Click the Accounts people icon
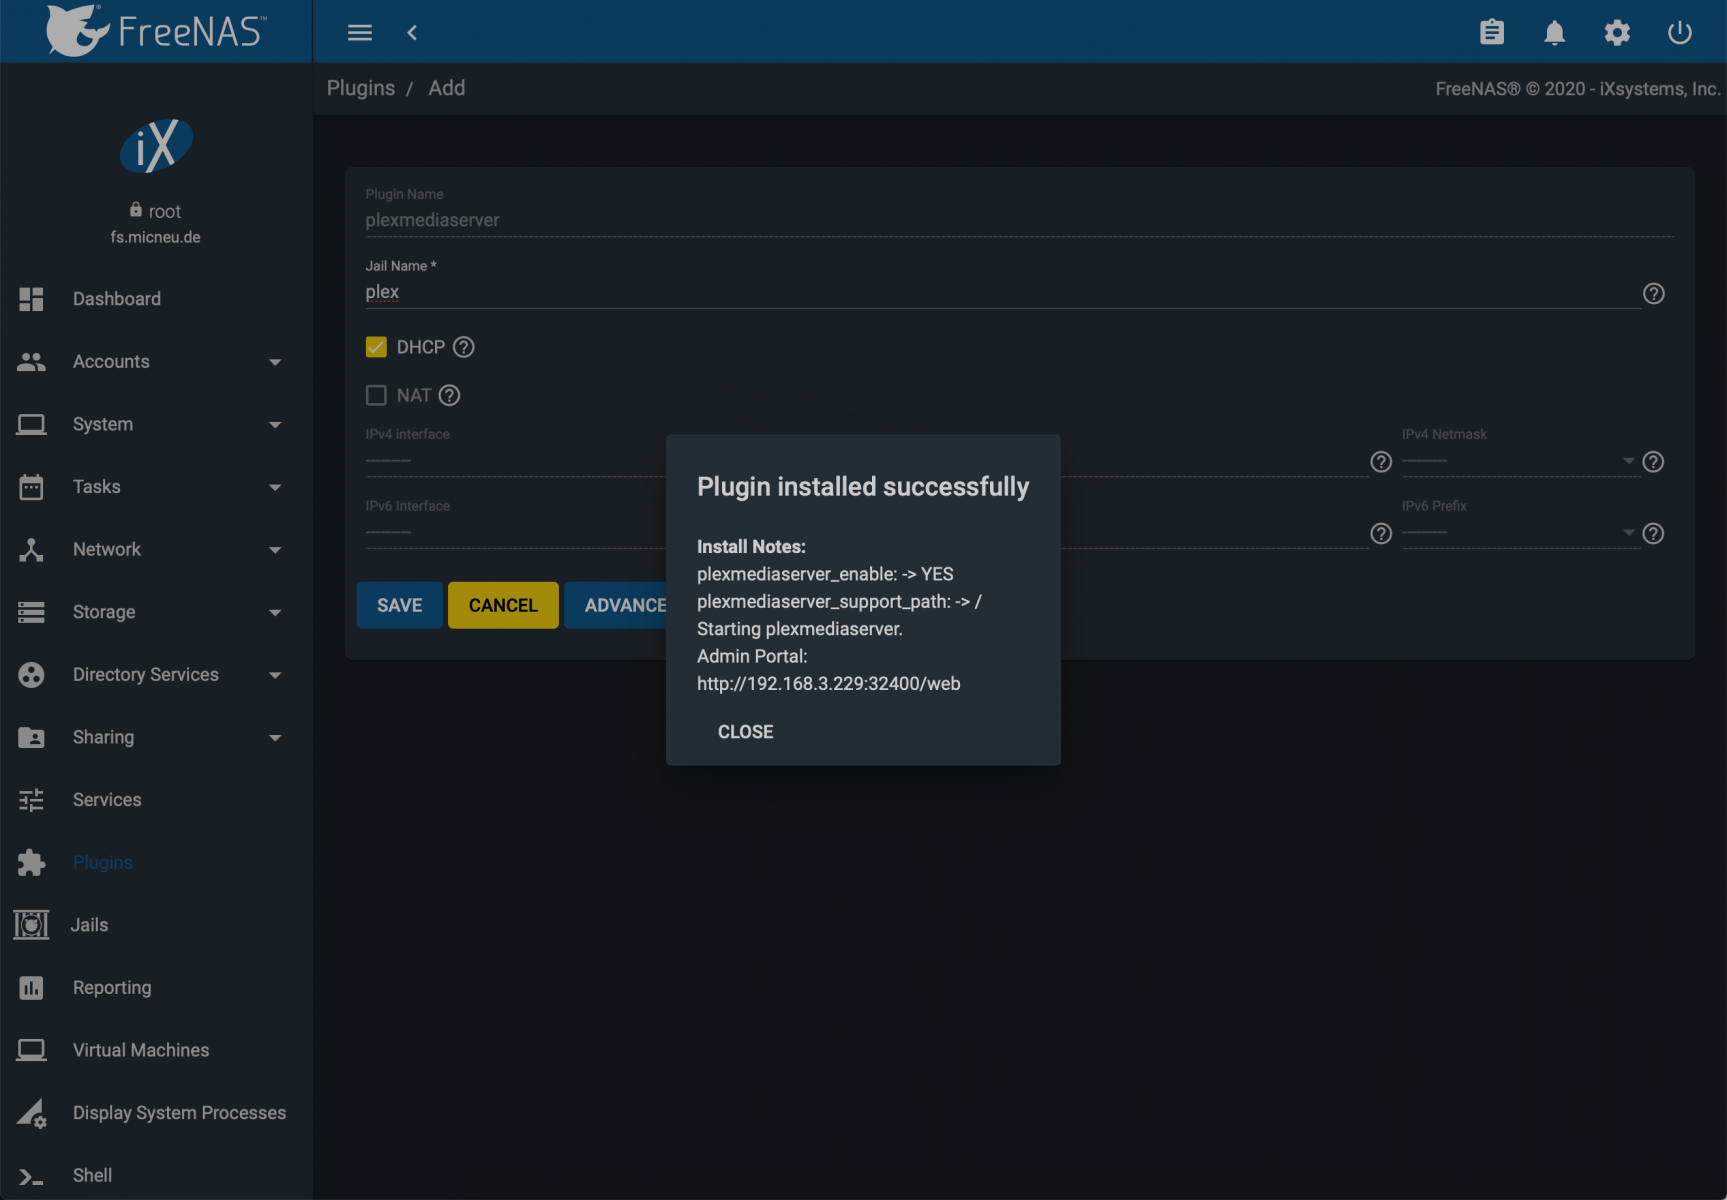Image resolution: width=1727 pixels, height=1200 pixels. tap(31, 362)
